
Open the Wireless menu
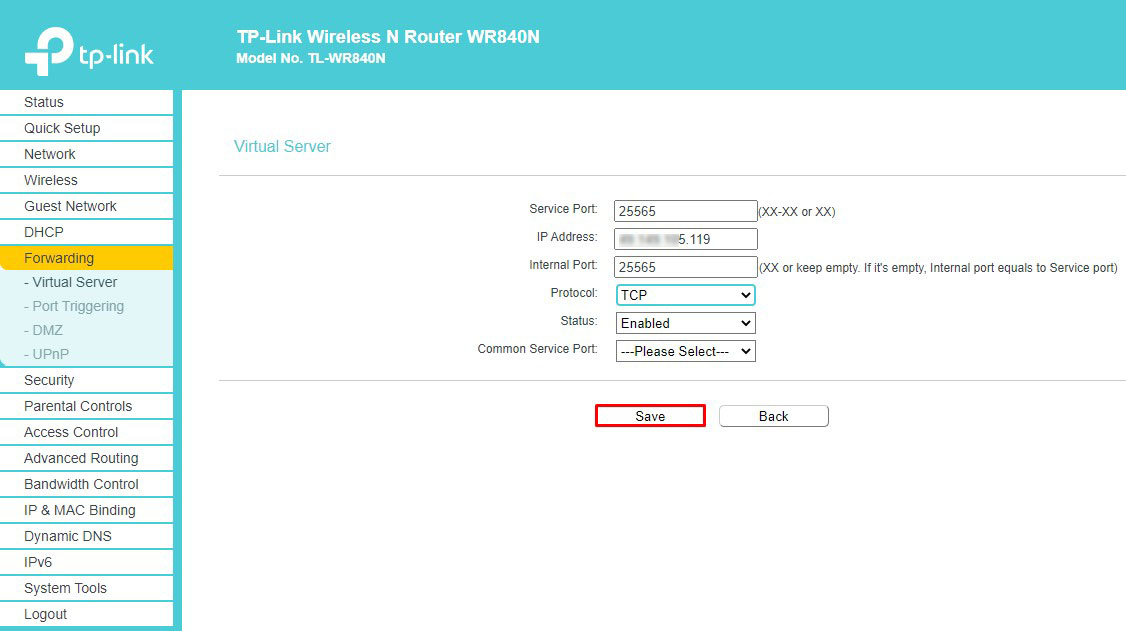click(x=86, y=179)
